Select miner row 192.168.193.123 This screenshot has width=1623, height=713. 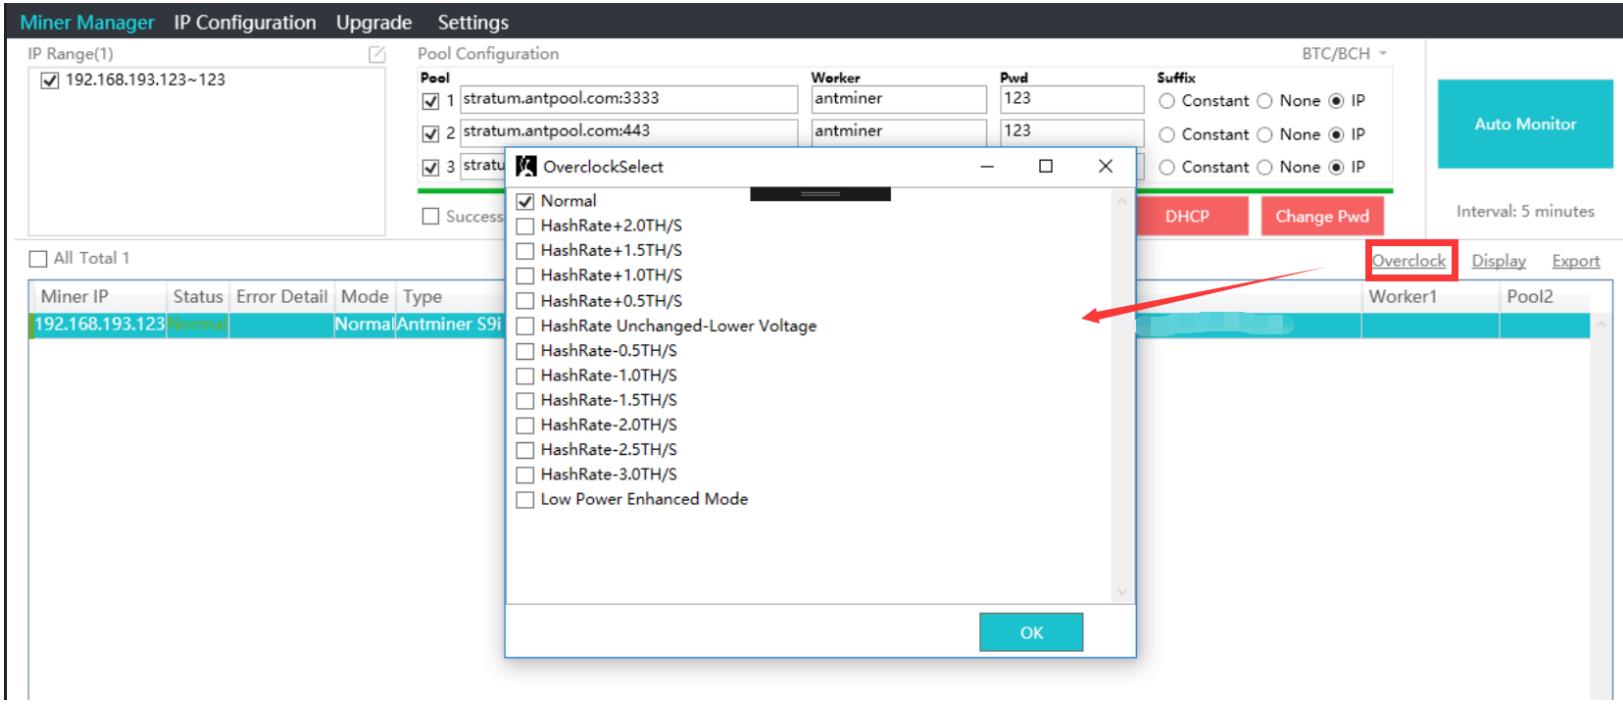(x=99, y=325)
